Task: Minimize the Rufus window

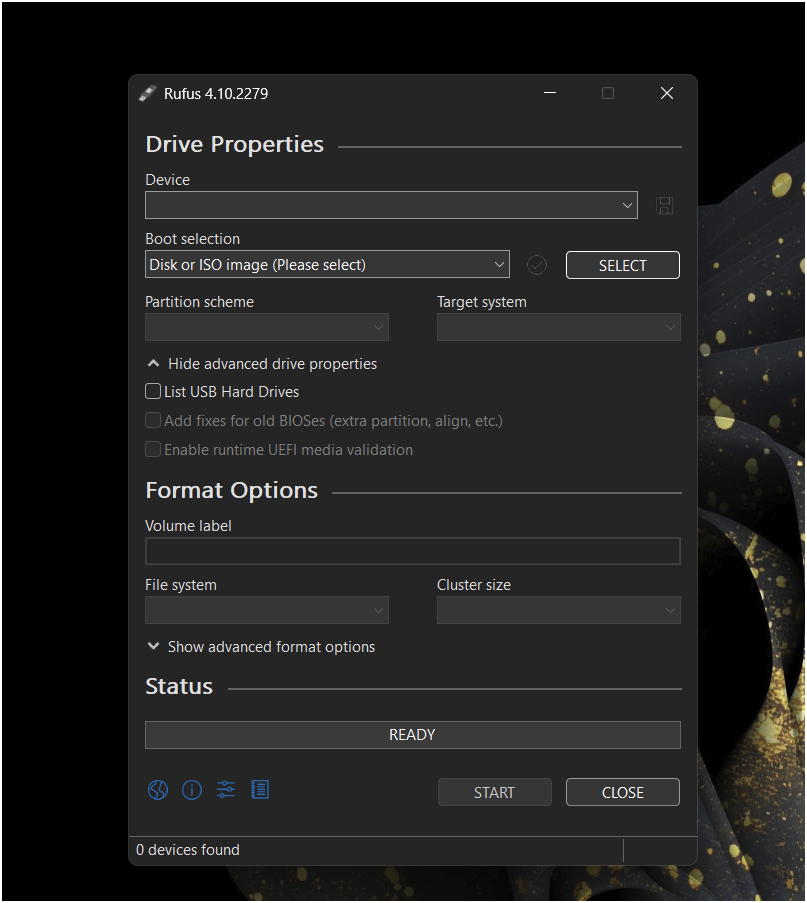Action: click(550, 93)
